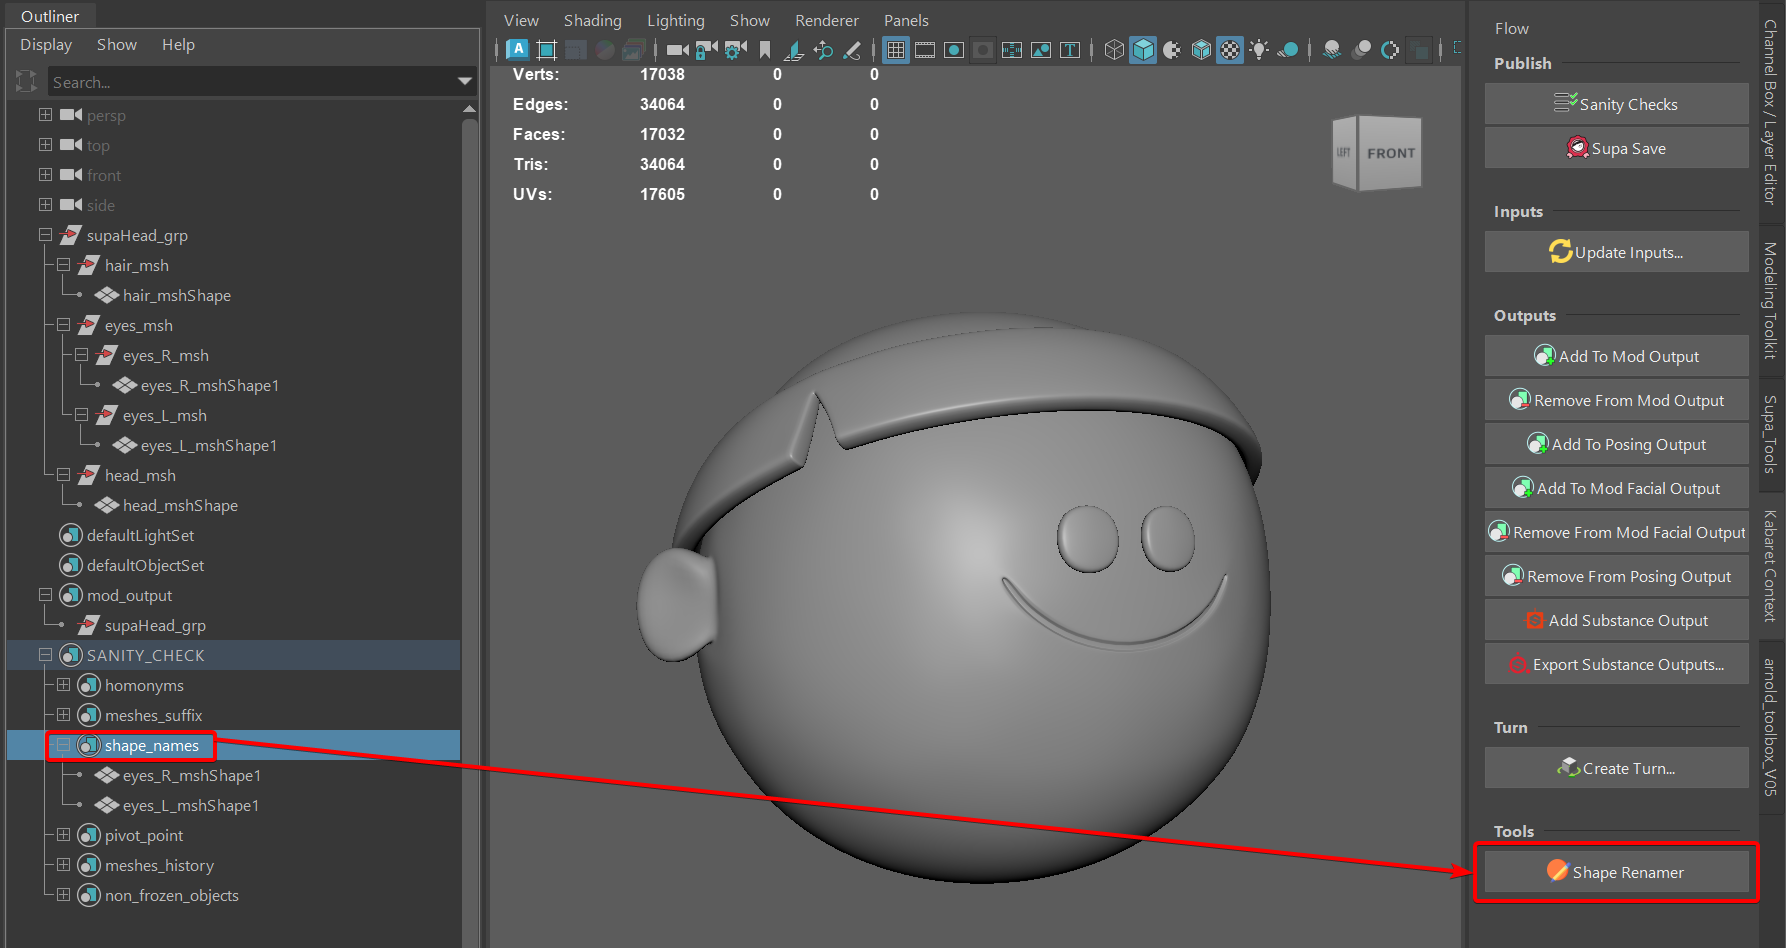
Task: Click the Depth of Field icon
Action: click(x=1419, y=50)
